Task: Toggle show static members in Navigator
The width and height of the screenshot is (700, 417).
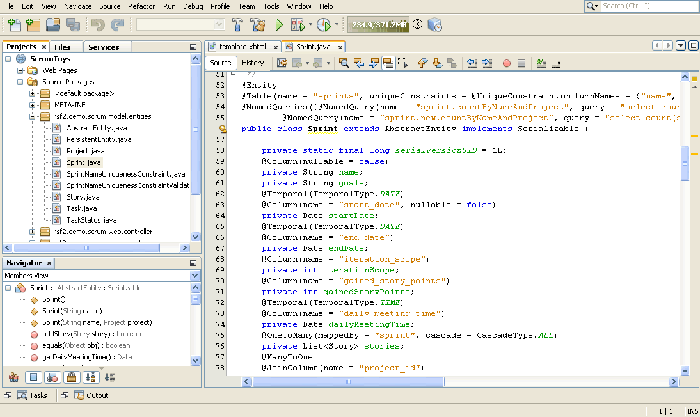Action: (x=52, y=378)
